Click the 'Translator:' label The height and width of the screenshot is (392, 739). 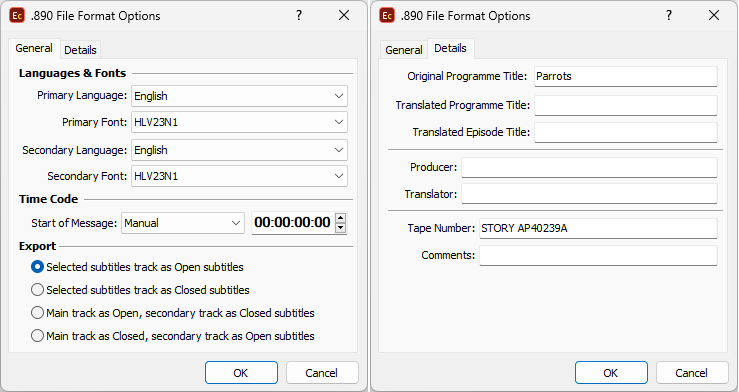click(x=431, y=194)
